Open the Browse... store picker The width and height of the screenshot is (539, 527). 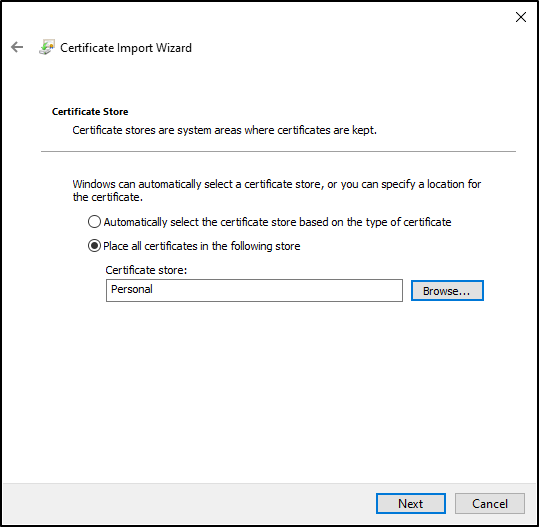[x=447, y=290]
